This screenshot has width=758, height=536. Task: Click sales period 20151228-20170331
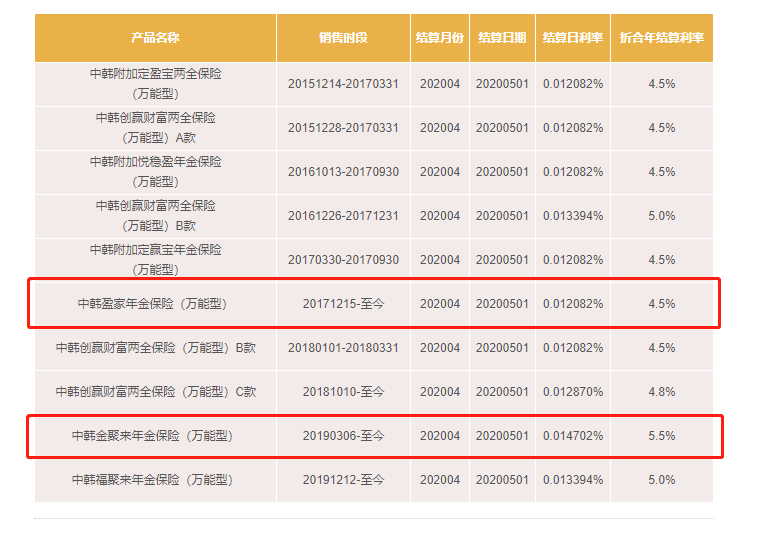point(343,128)
